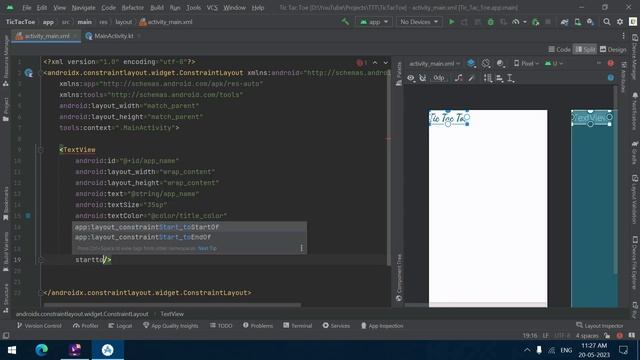Open Search Everywhere magnifier icon
The width and height of the screenshot is (640, 360).
coord(607,22)
